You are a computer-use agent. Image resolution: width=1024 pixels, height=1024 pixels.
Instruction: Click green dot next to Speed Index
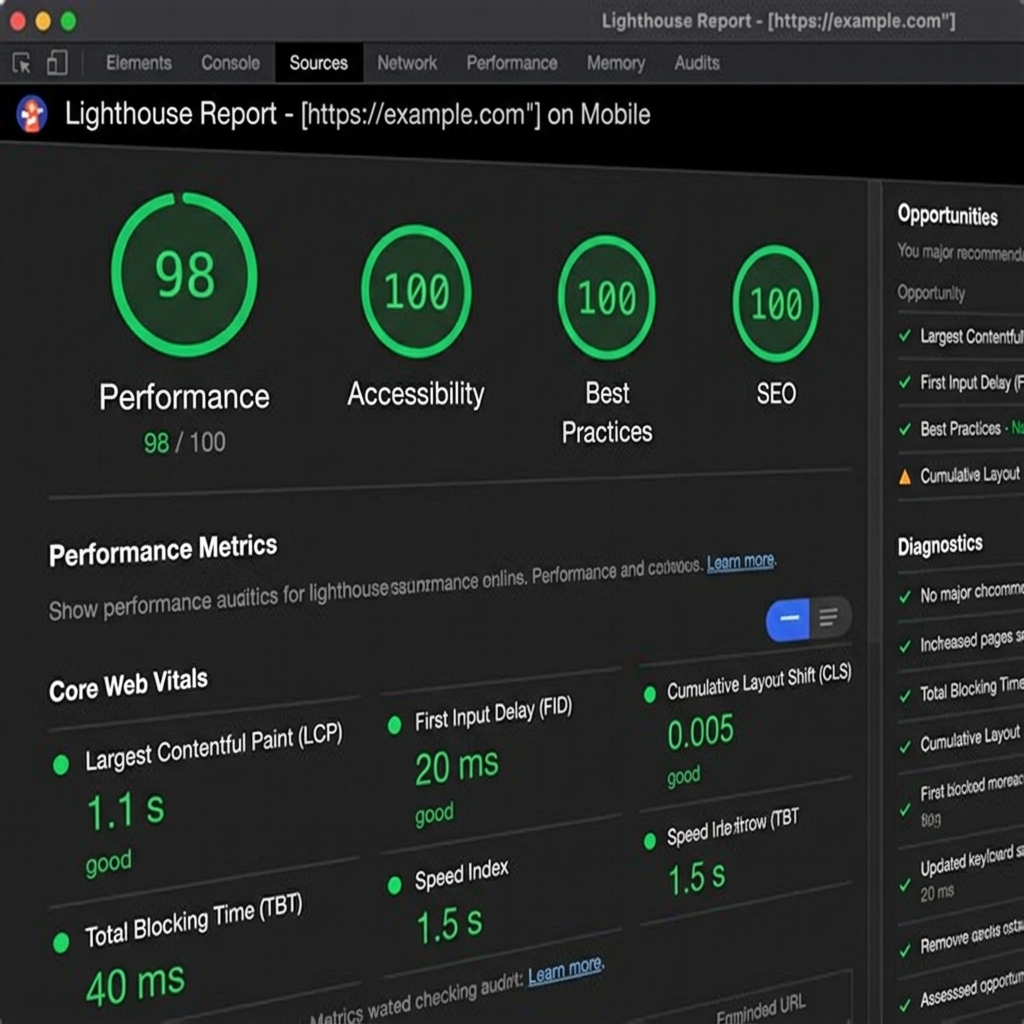pyautogui.click(x=394, y=885)
